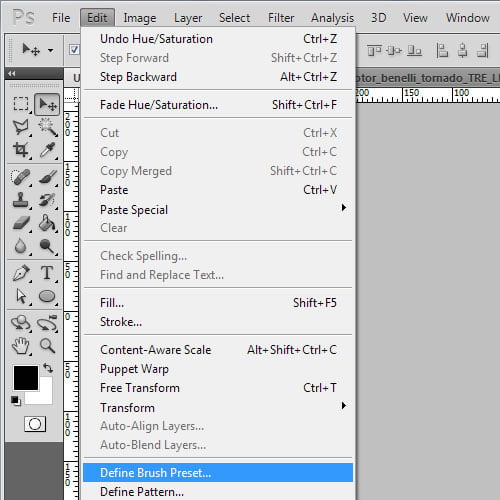Viewport: 500px width, 500px height.
Task: Select the Rectangular Marquee tool
Action: pyautogui.click(x=21, y=104)
